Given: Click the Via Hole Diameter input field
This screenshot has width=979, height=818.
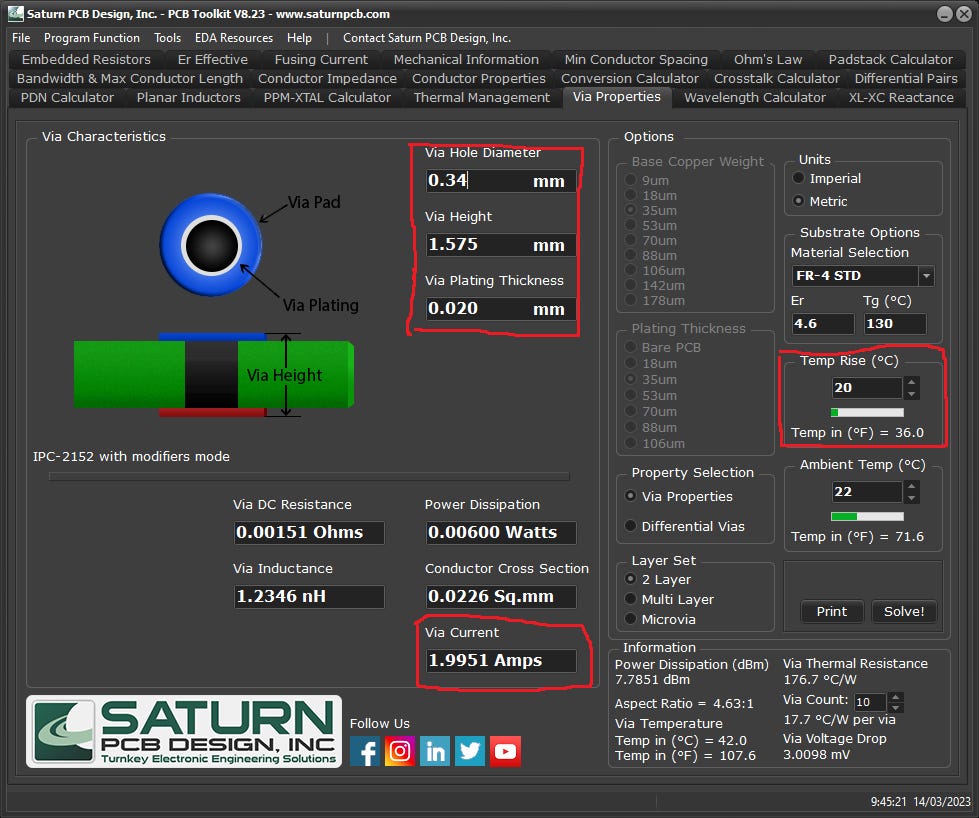Looking at the screenshot, I should pos(501,180).
